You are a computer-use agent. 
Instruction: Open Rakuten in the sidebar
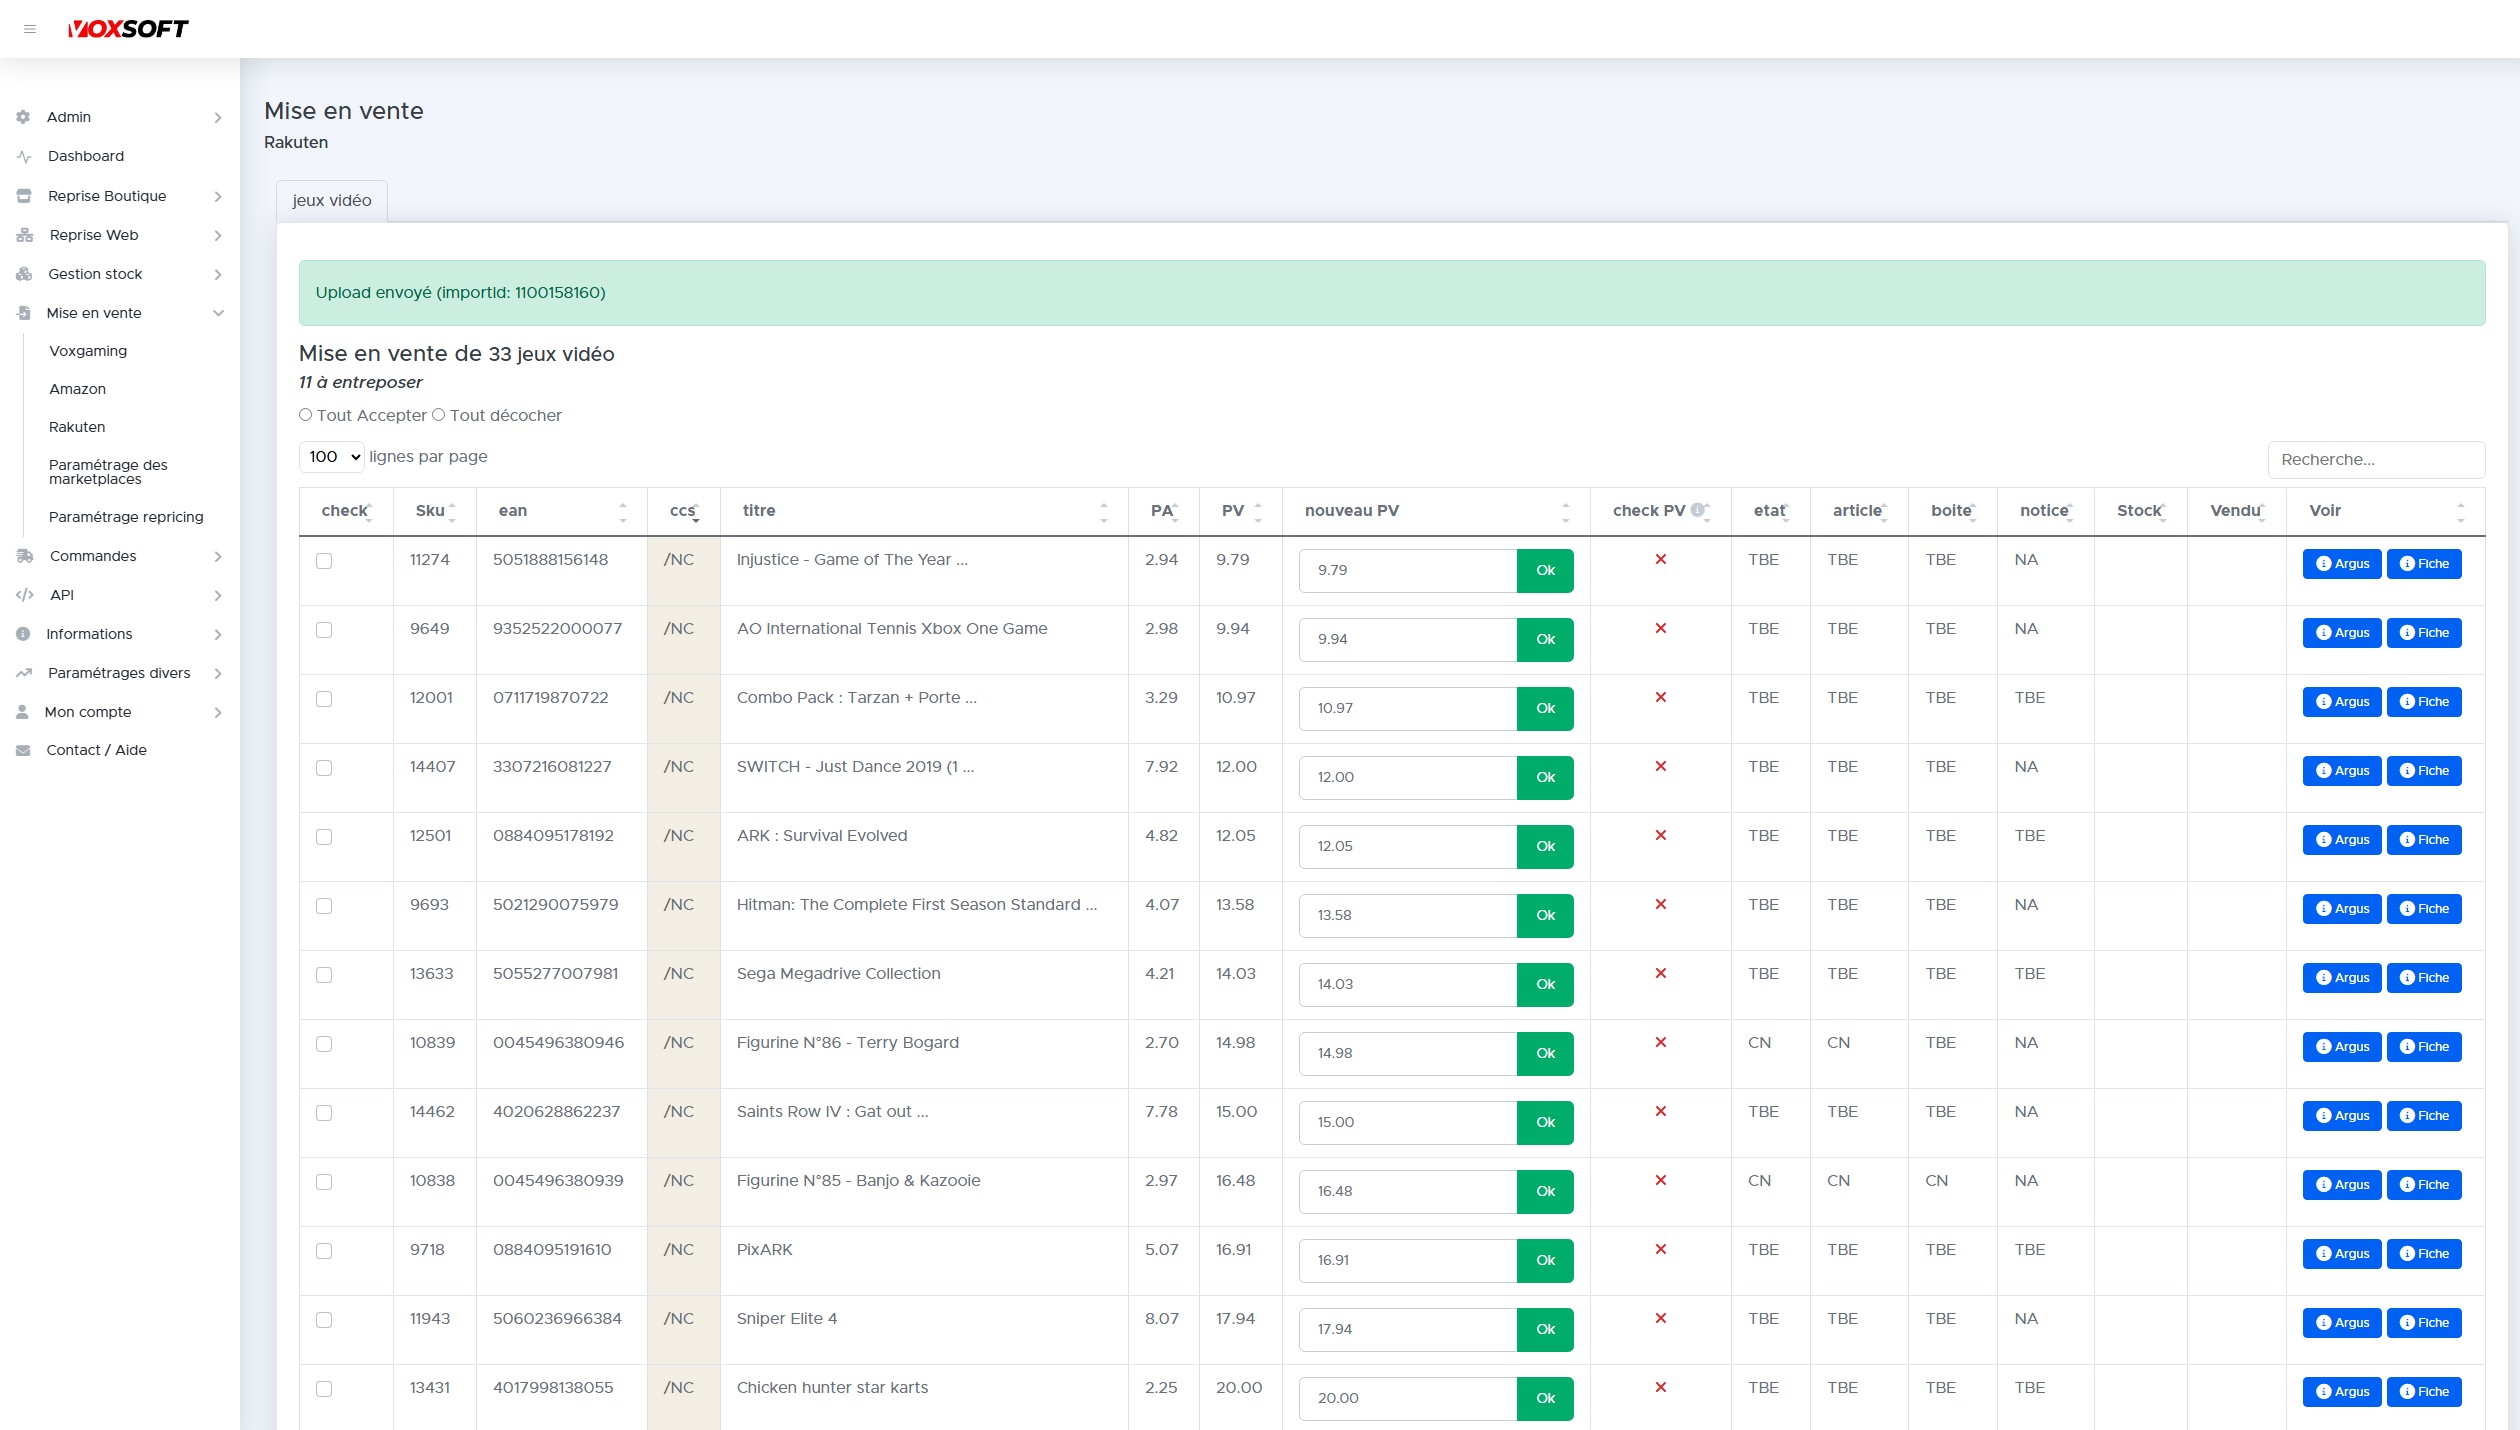[77, 427]
